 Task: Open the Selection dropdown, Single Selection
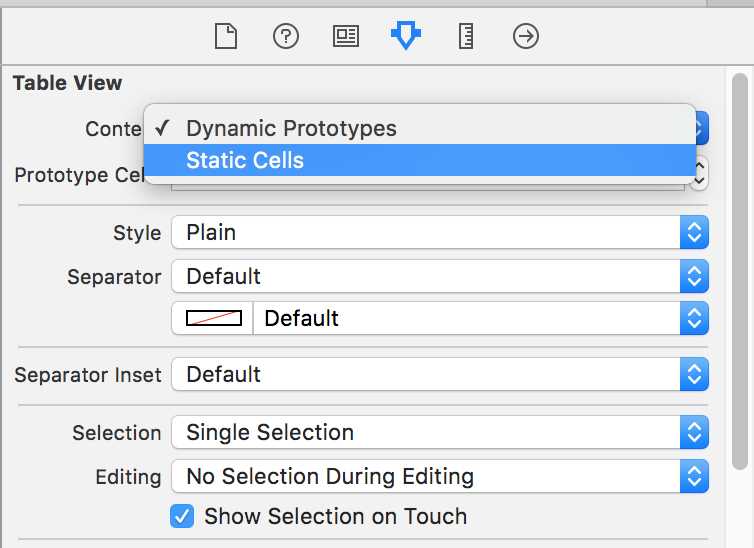point(440,432)
